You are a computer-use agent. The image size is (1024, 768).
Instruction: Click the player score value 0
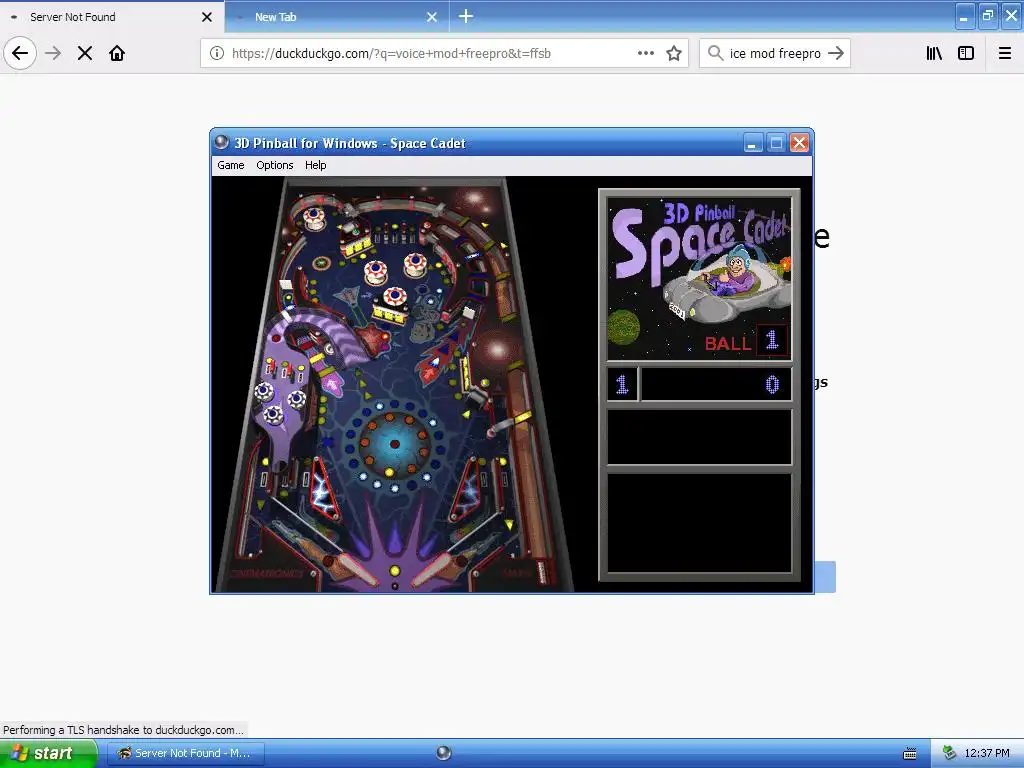point(772,384)
